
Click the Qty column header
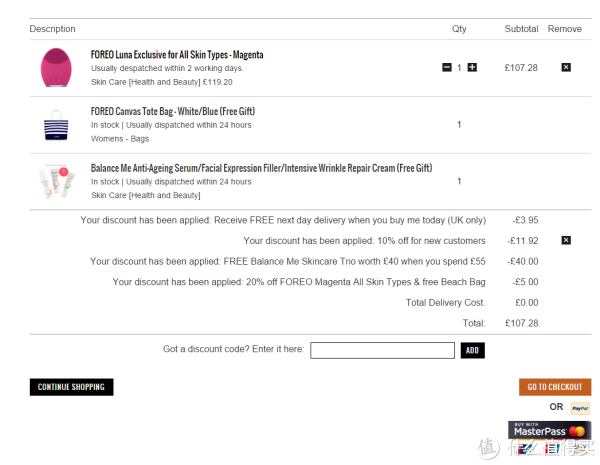click(459, 29)
